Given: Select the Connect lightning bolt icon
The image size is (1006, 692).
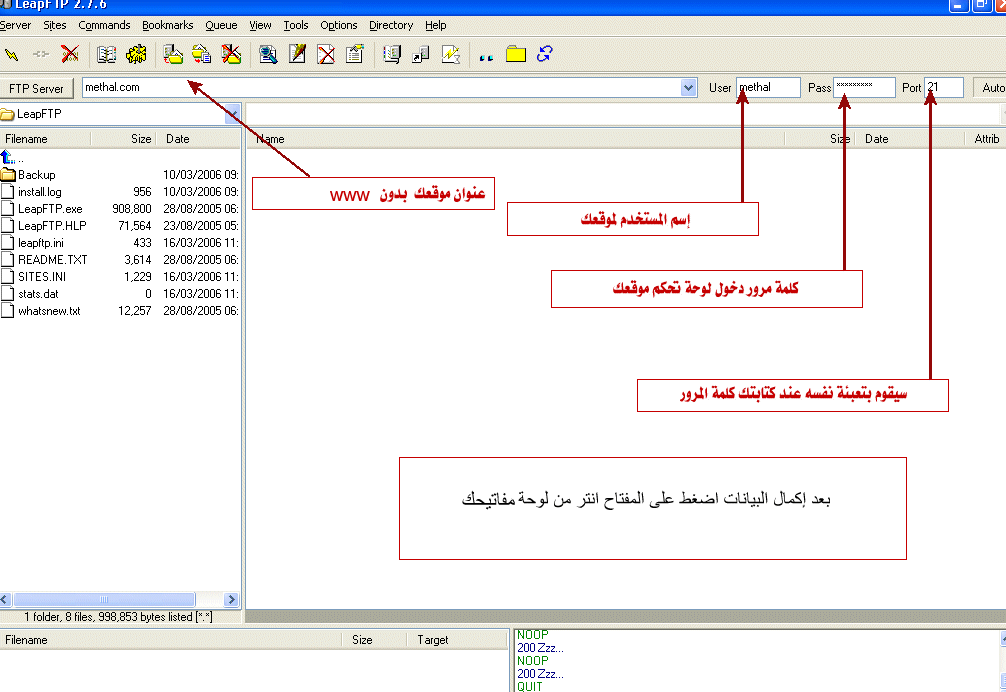Looking at the screenshot, I should (13, 54).
